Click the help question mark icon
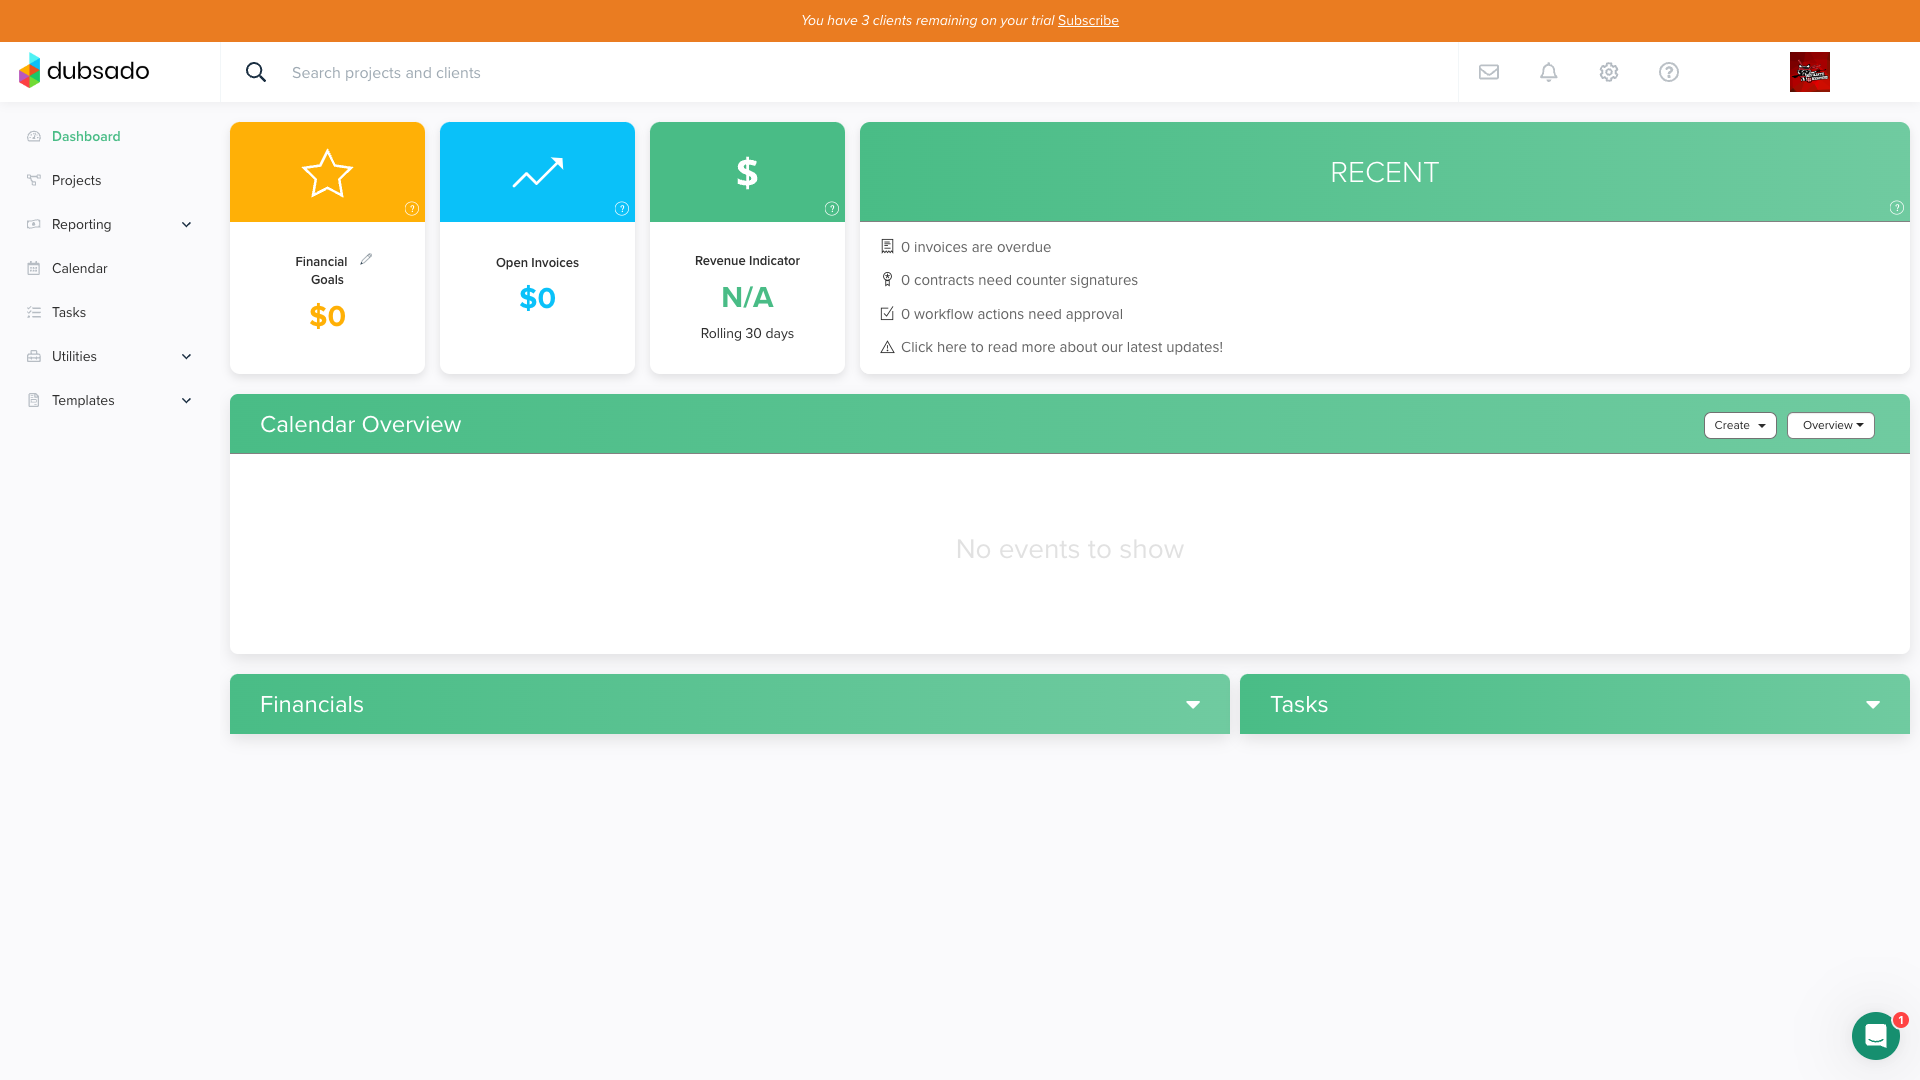 1668,72
